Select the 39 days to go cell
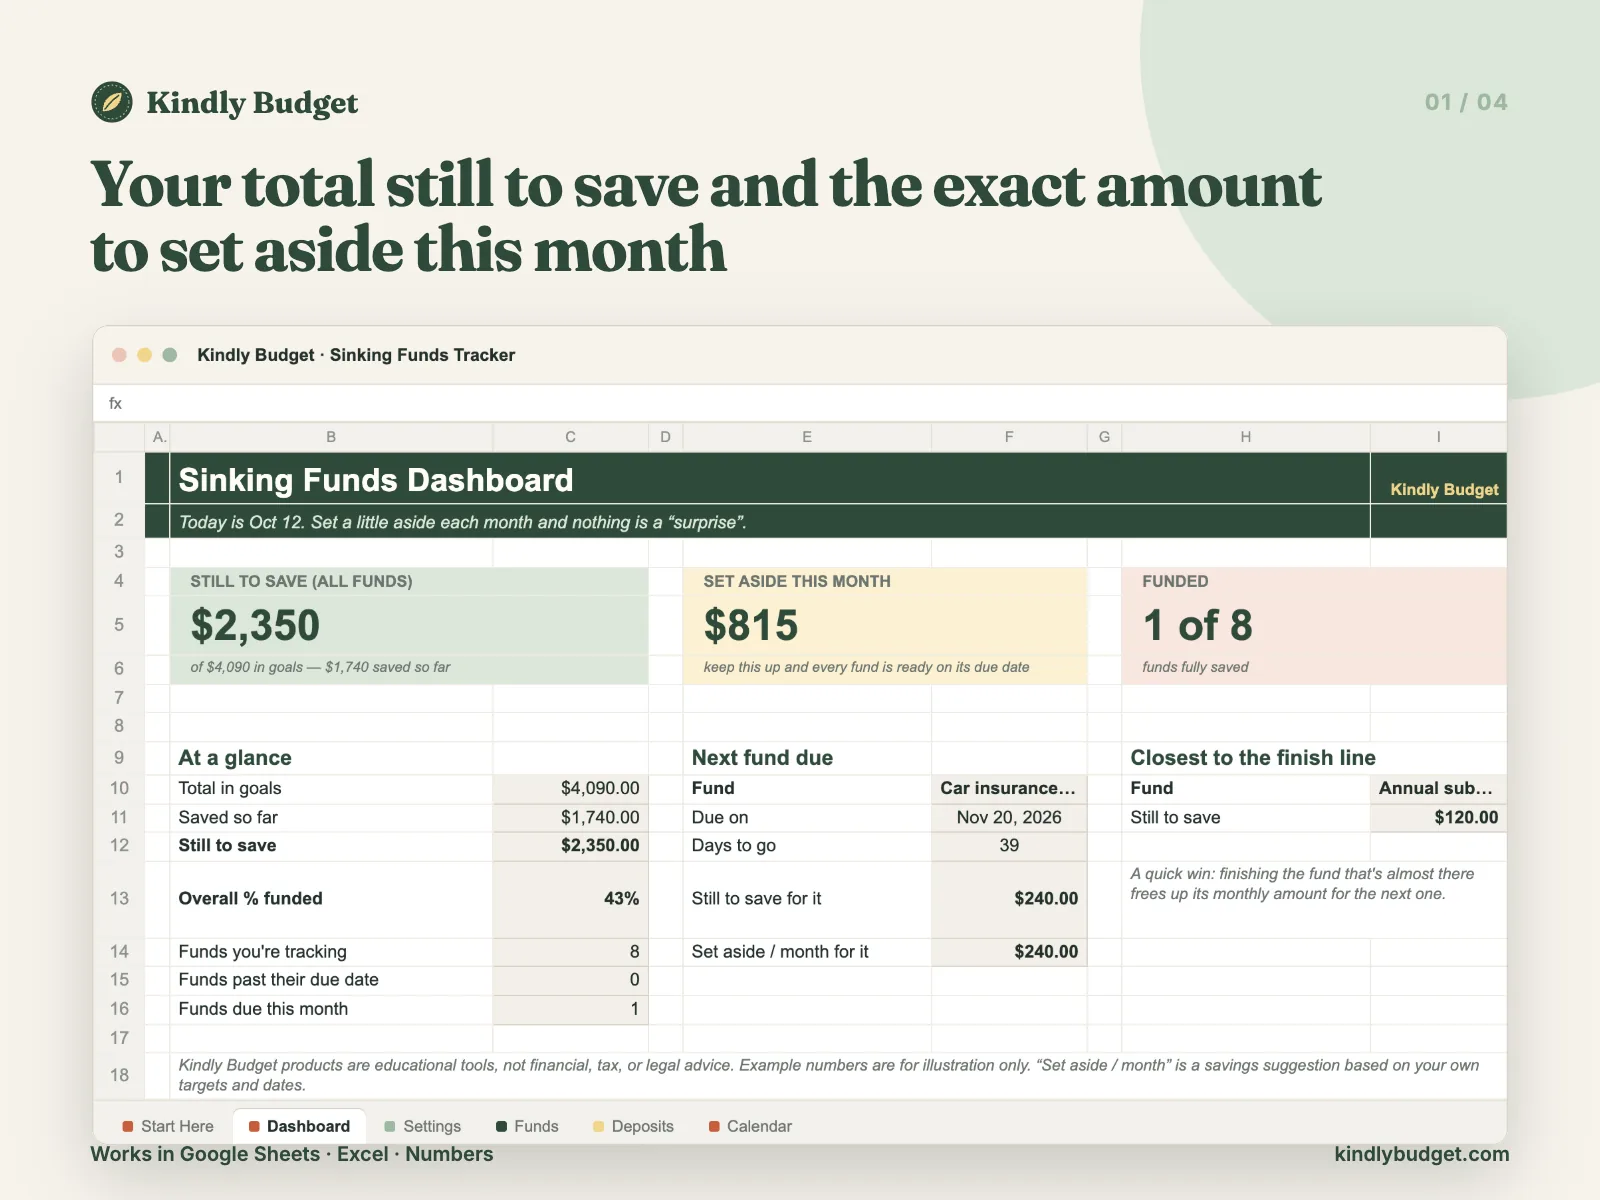 pos(1009,845)
